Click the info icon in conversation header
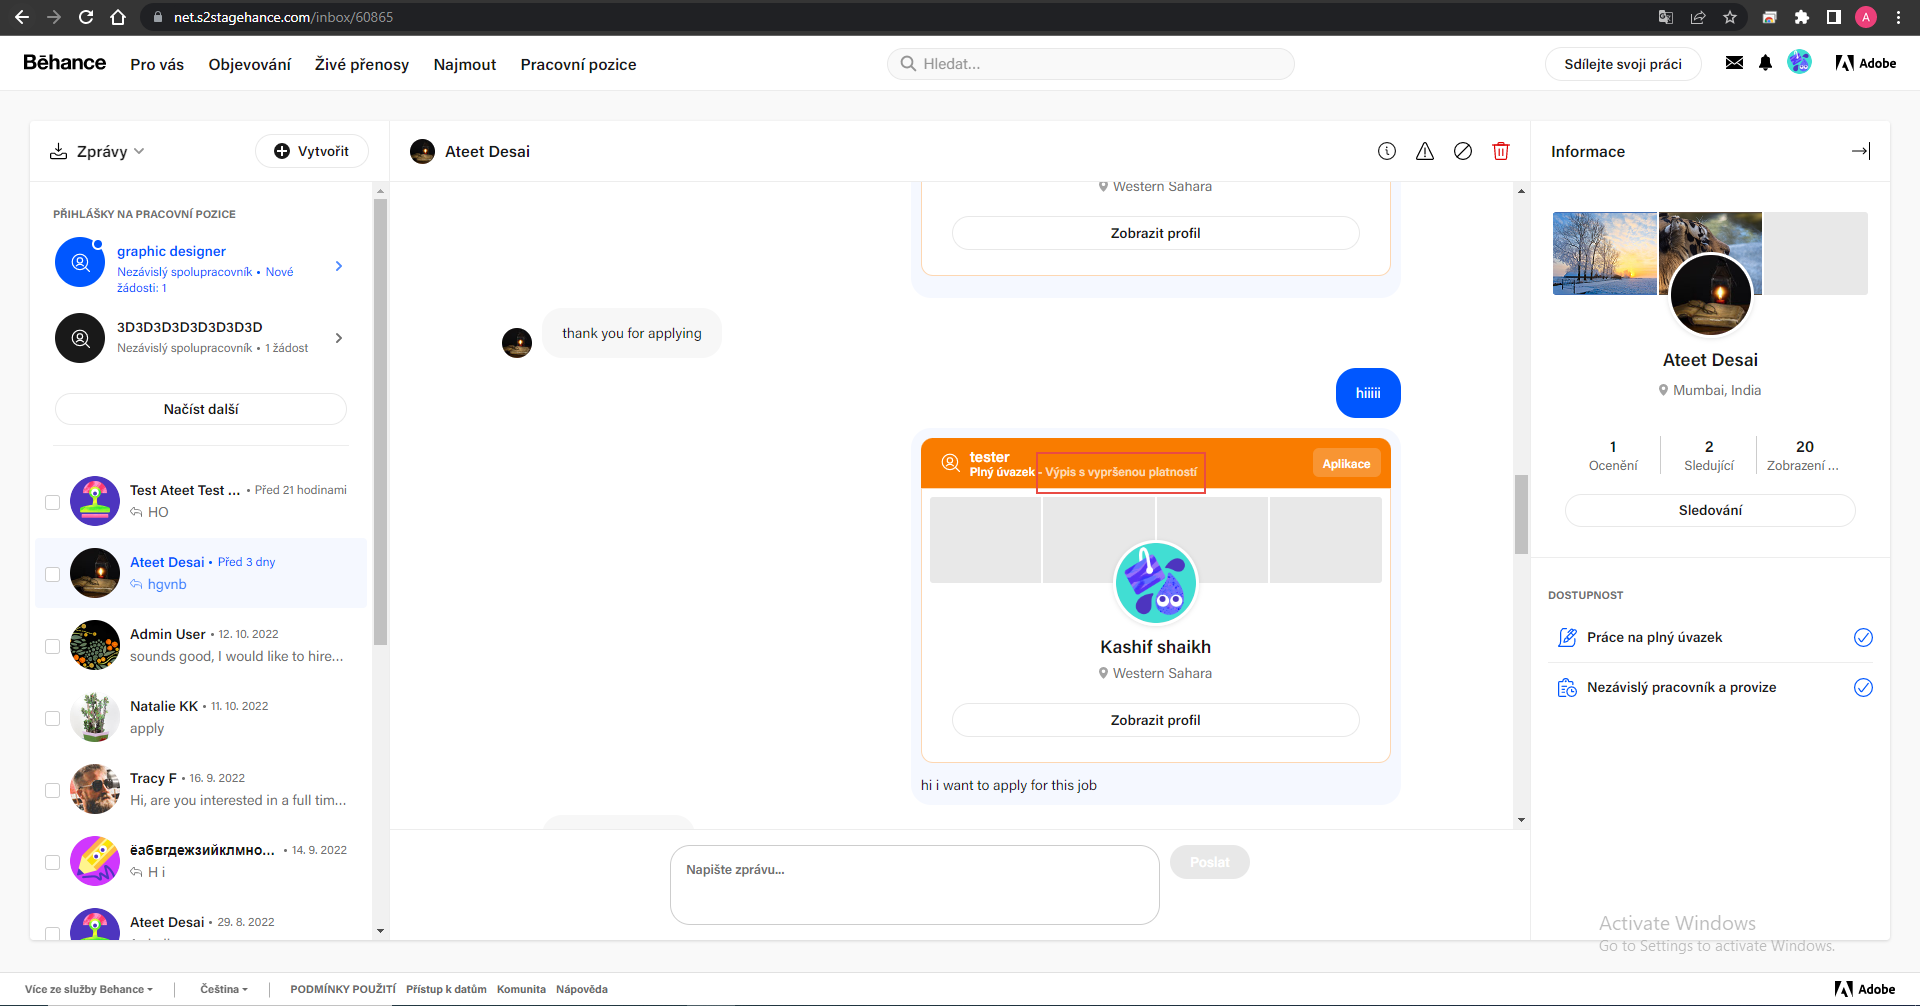This screenshot has width=1920, height=1006. (x=1386, y=151)
